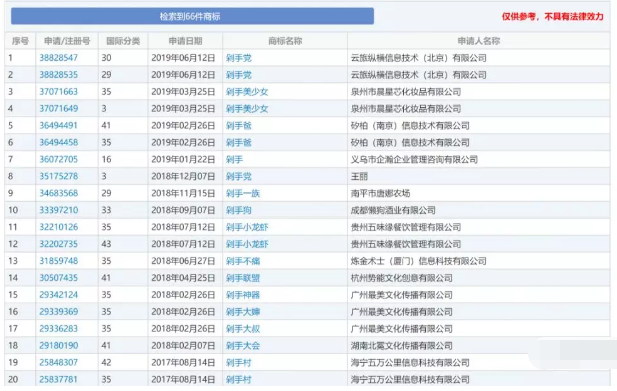Open 剁手村 trademark in row 20

238,379
